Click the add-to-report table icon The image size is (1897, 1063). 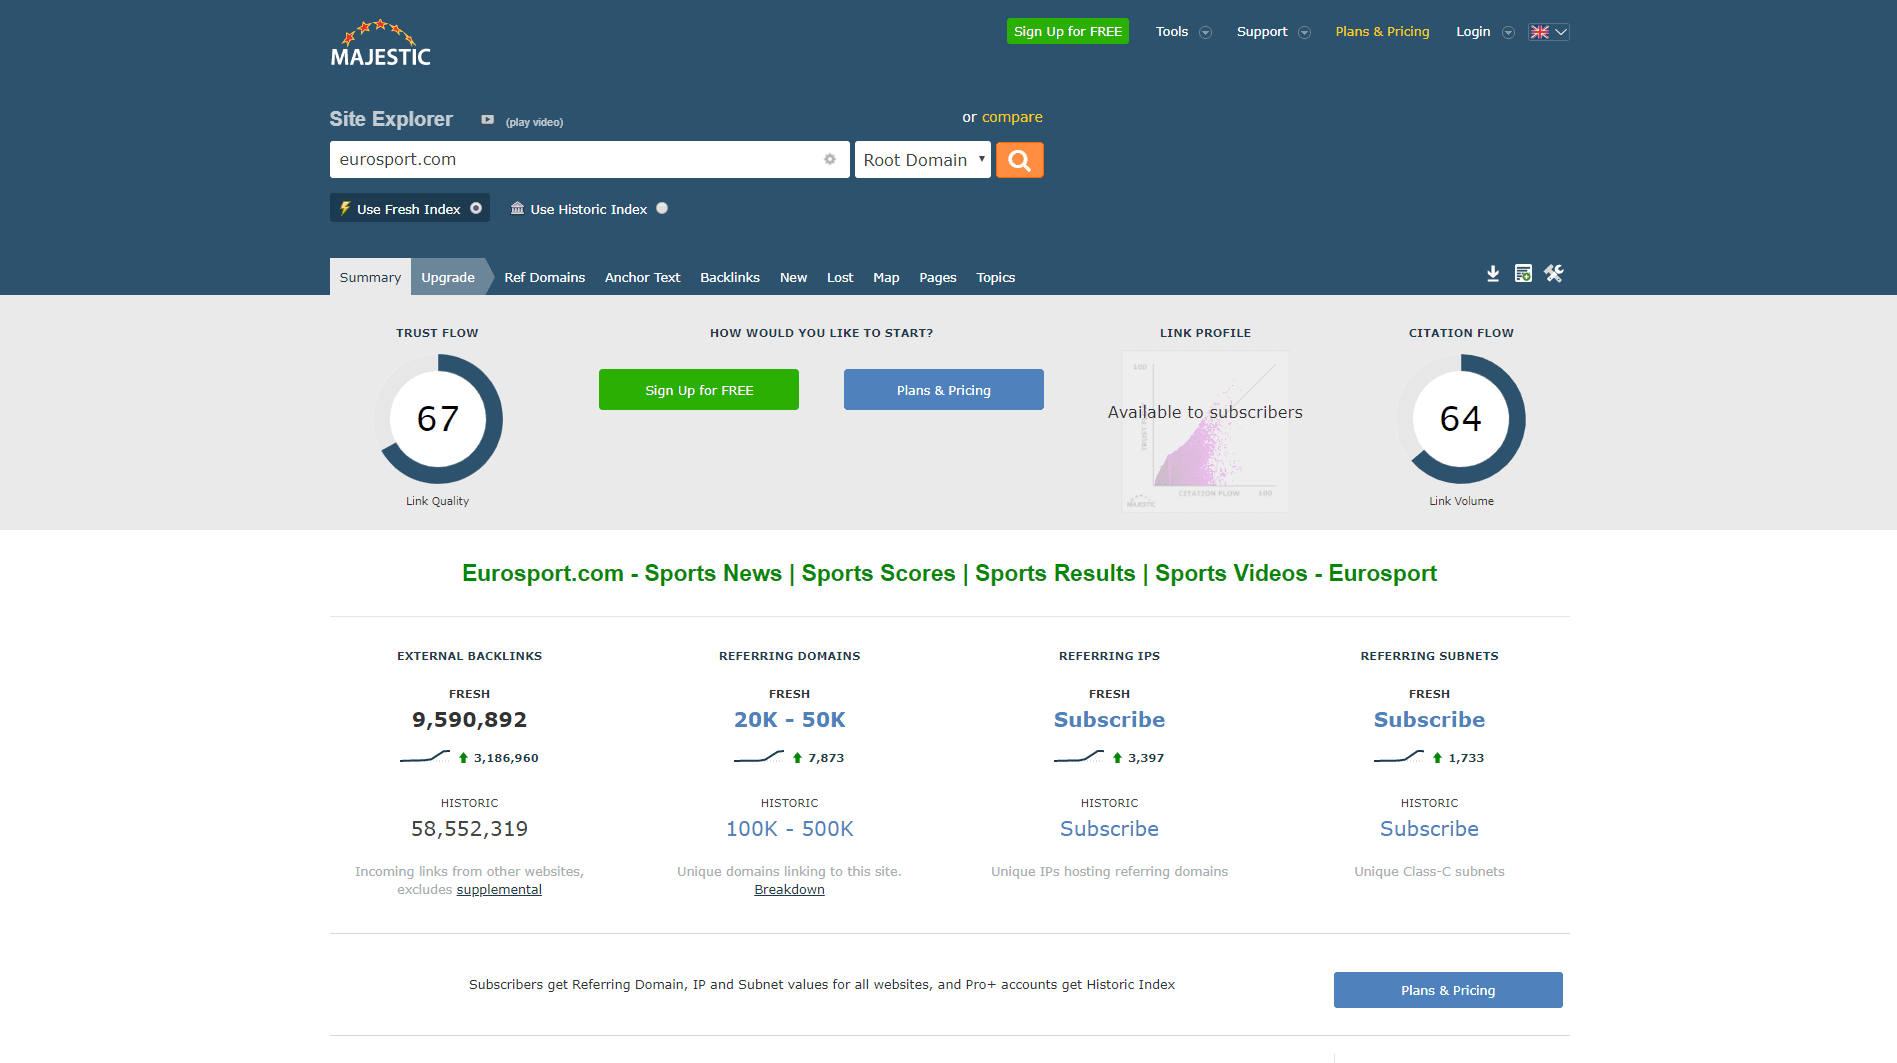(x=1523, y=274)
